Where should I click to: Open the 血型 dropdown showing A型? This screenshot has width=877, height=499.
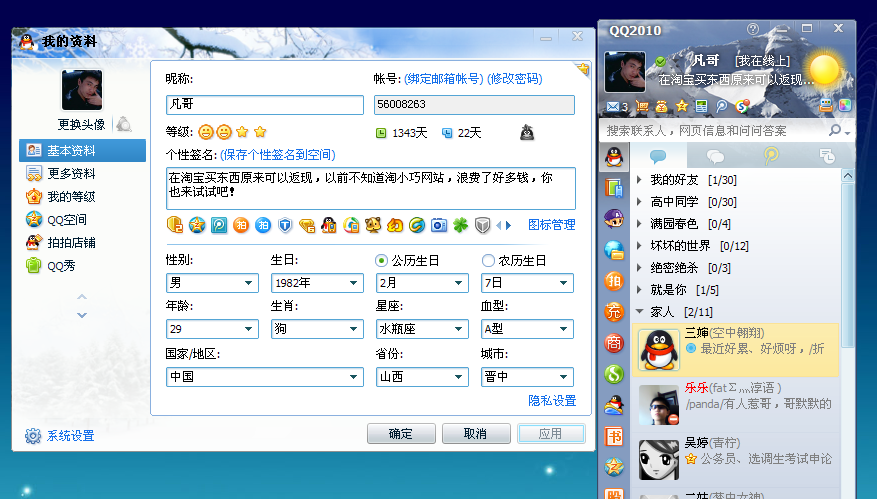[527, 329]
